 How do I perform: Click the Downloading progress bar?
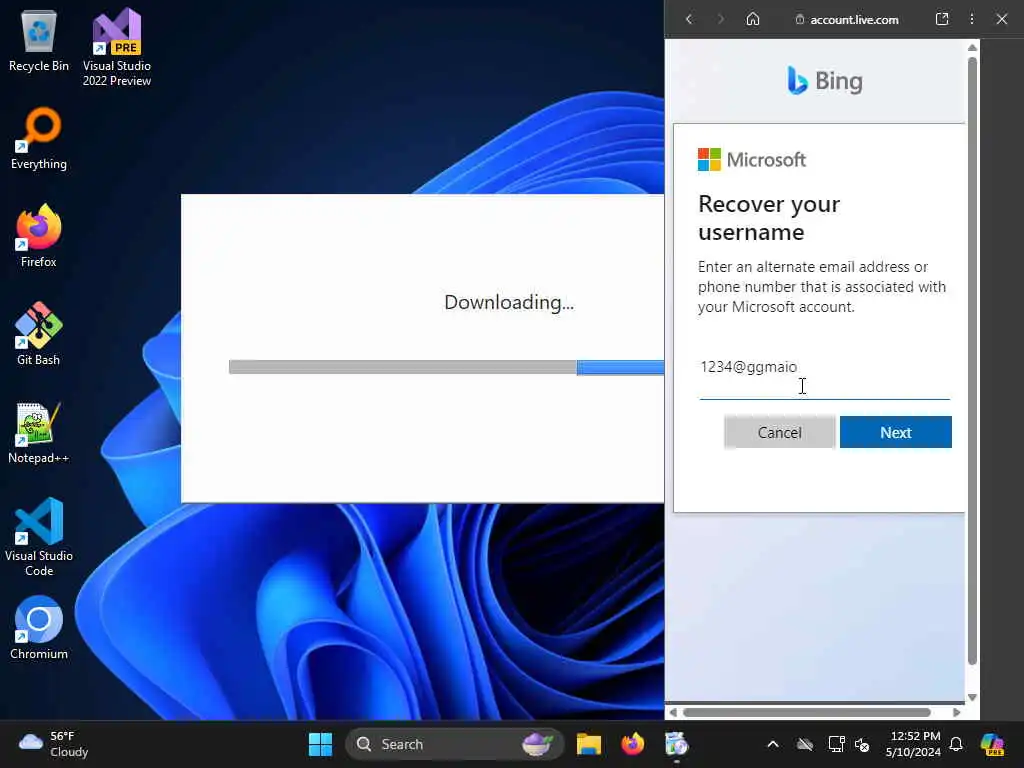coord(446,367)
